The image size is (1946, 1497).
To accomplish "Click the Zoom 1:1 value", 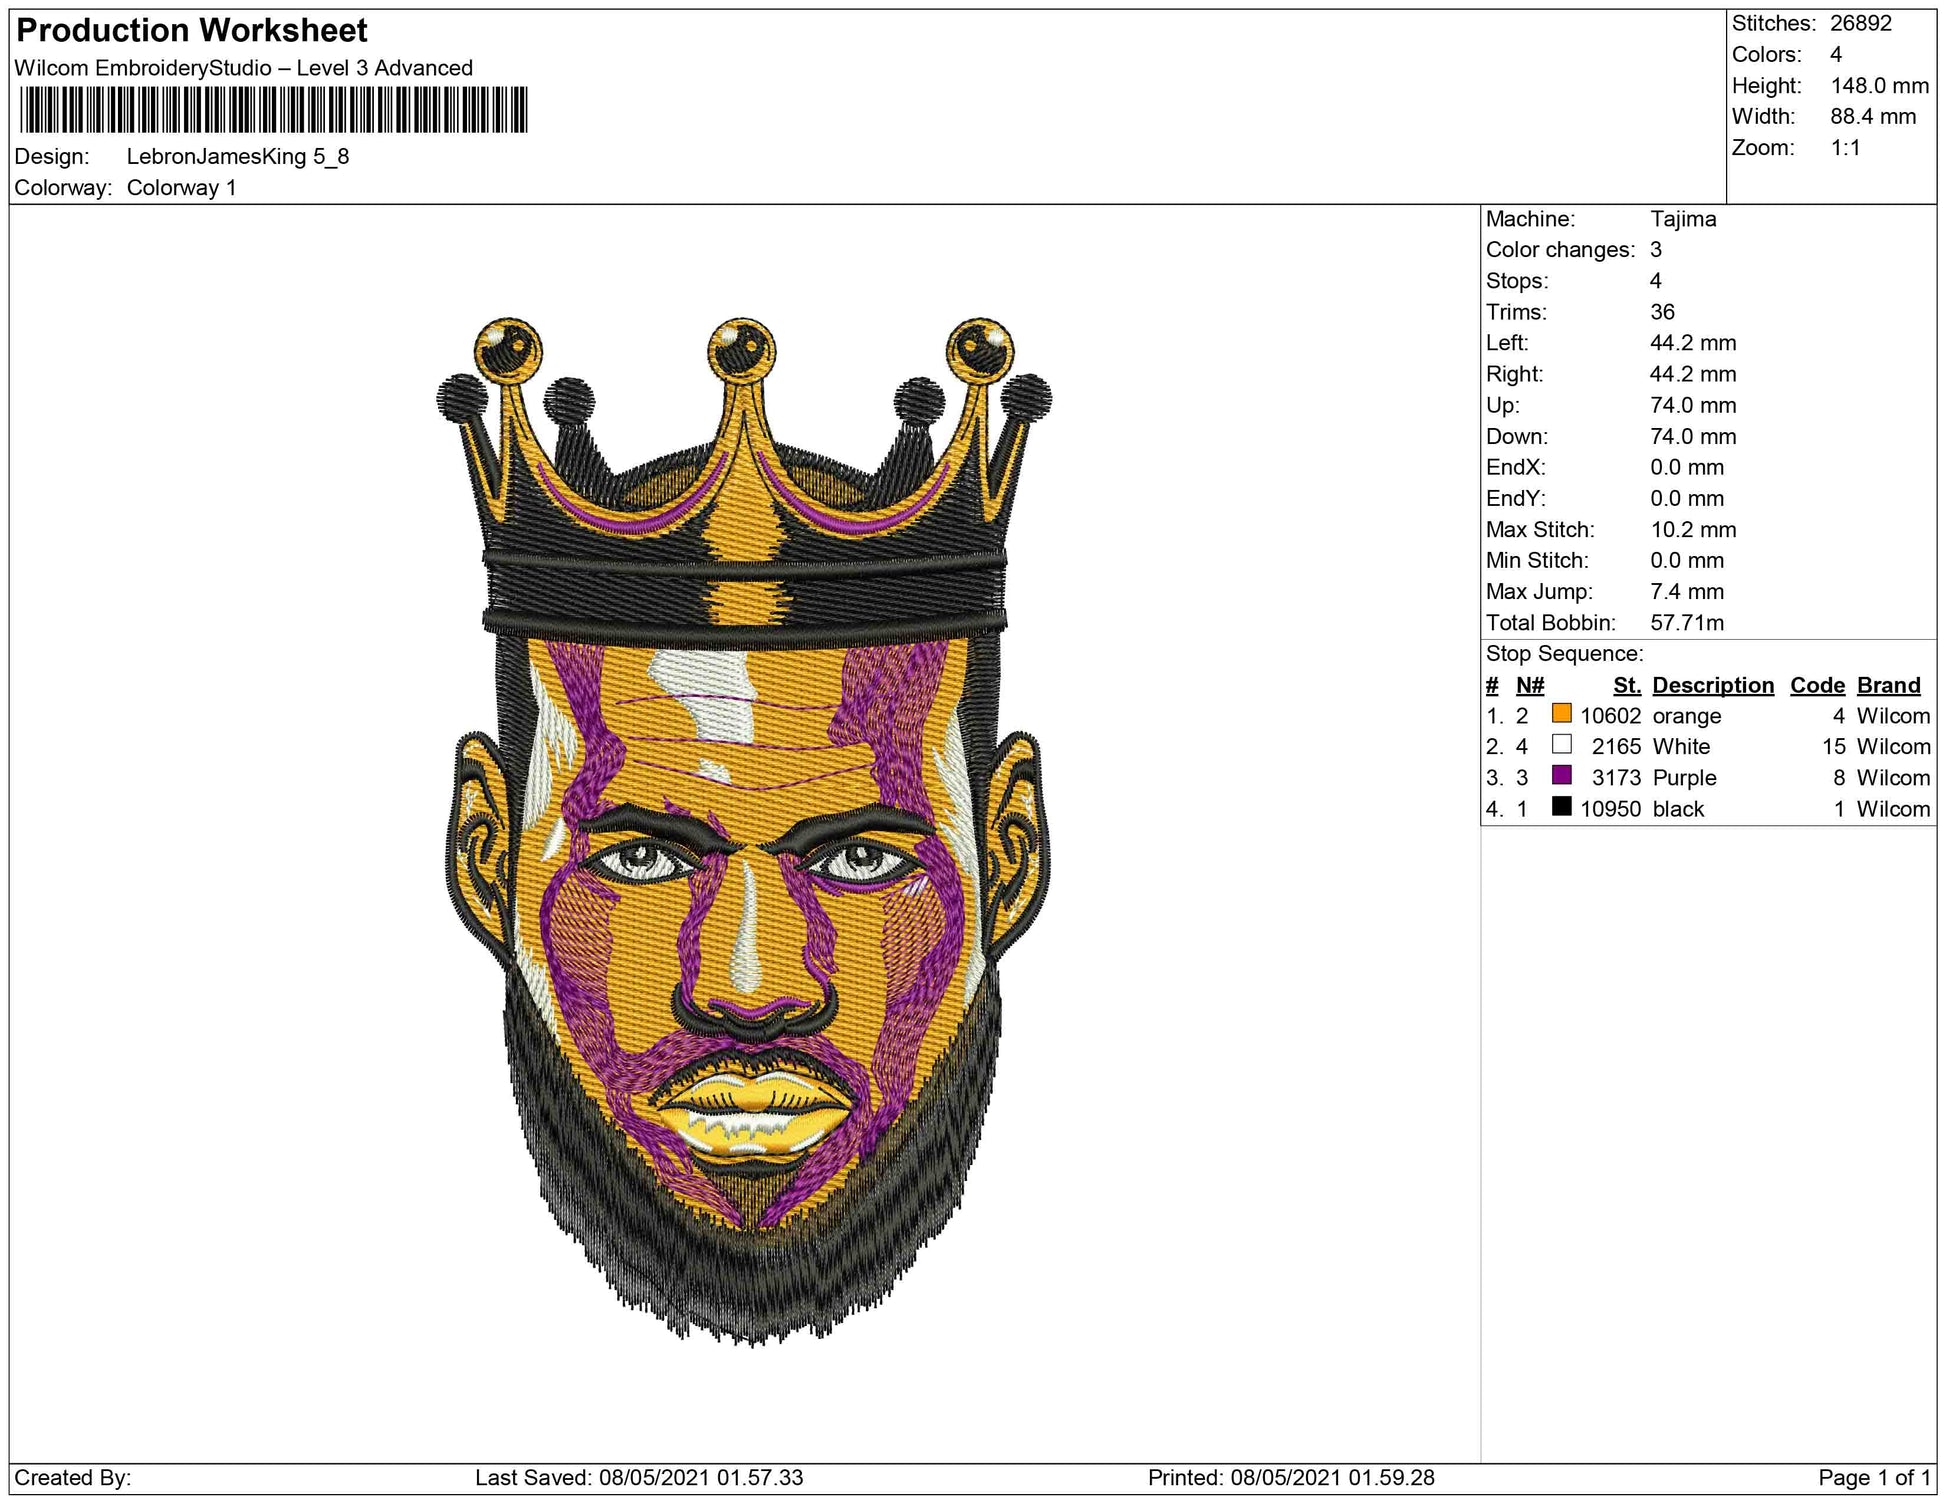I will (1845, 148).
